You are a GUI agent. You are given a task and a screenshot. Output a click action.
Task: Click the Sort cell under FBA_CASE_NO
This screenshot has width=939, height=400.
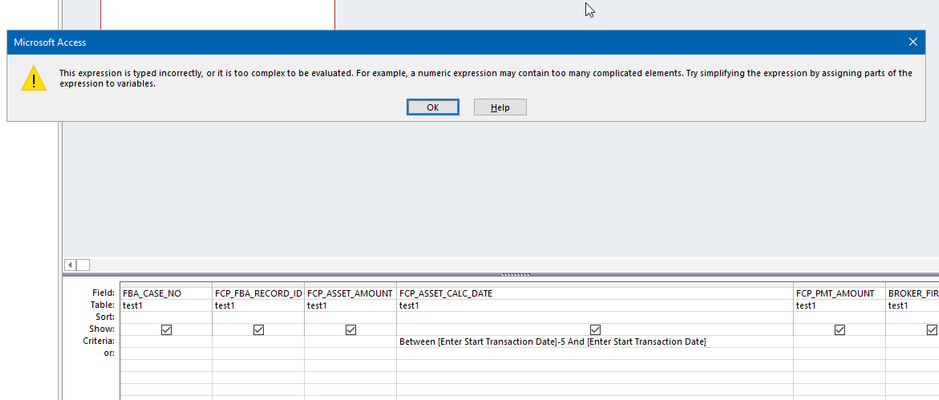point(166,317)
